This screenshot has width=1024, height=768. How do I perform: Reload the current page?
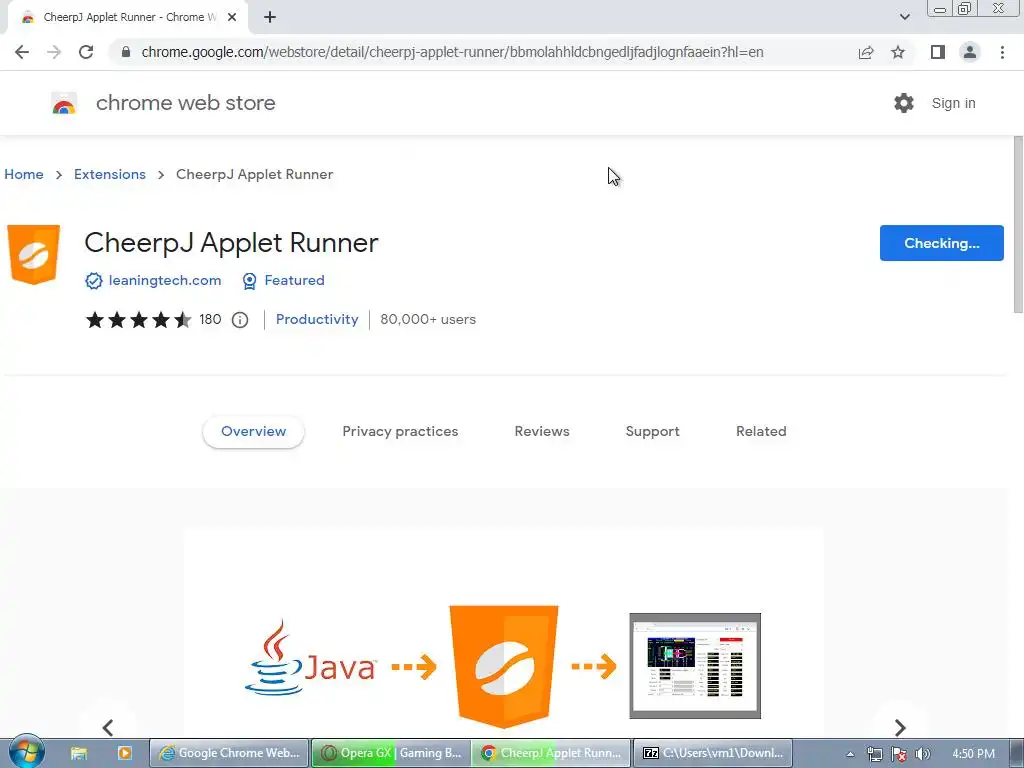coord(86,52)
